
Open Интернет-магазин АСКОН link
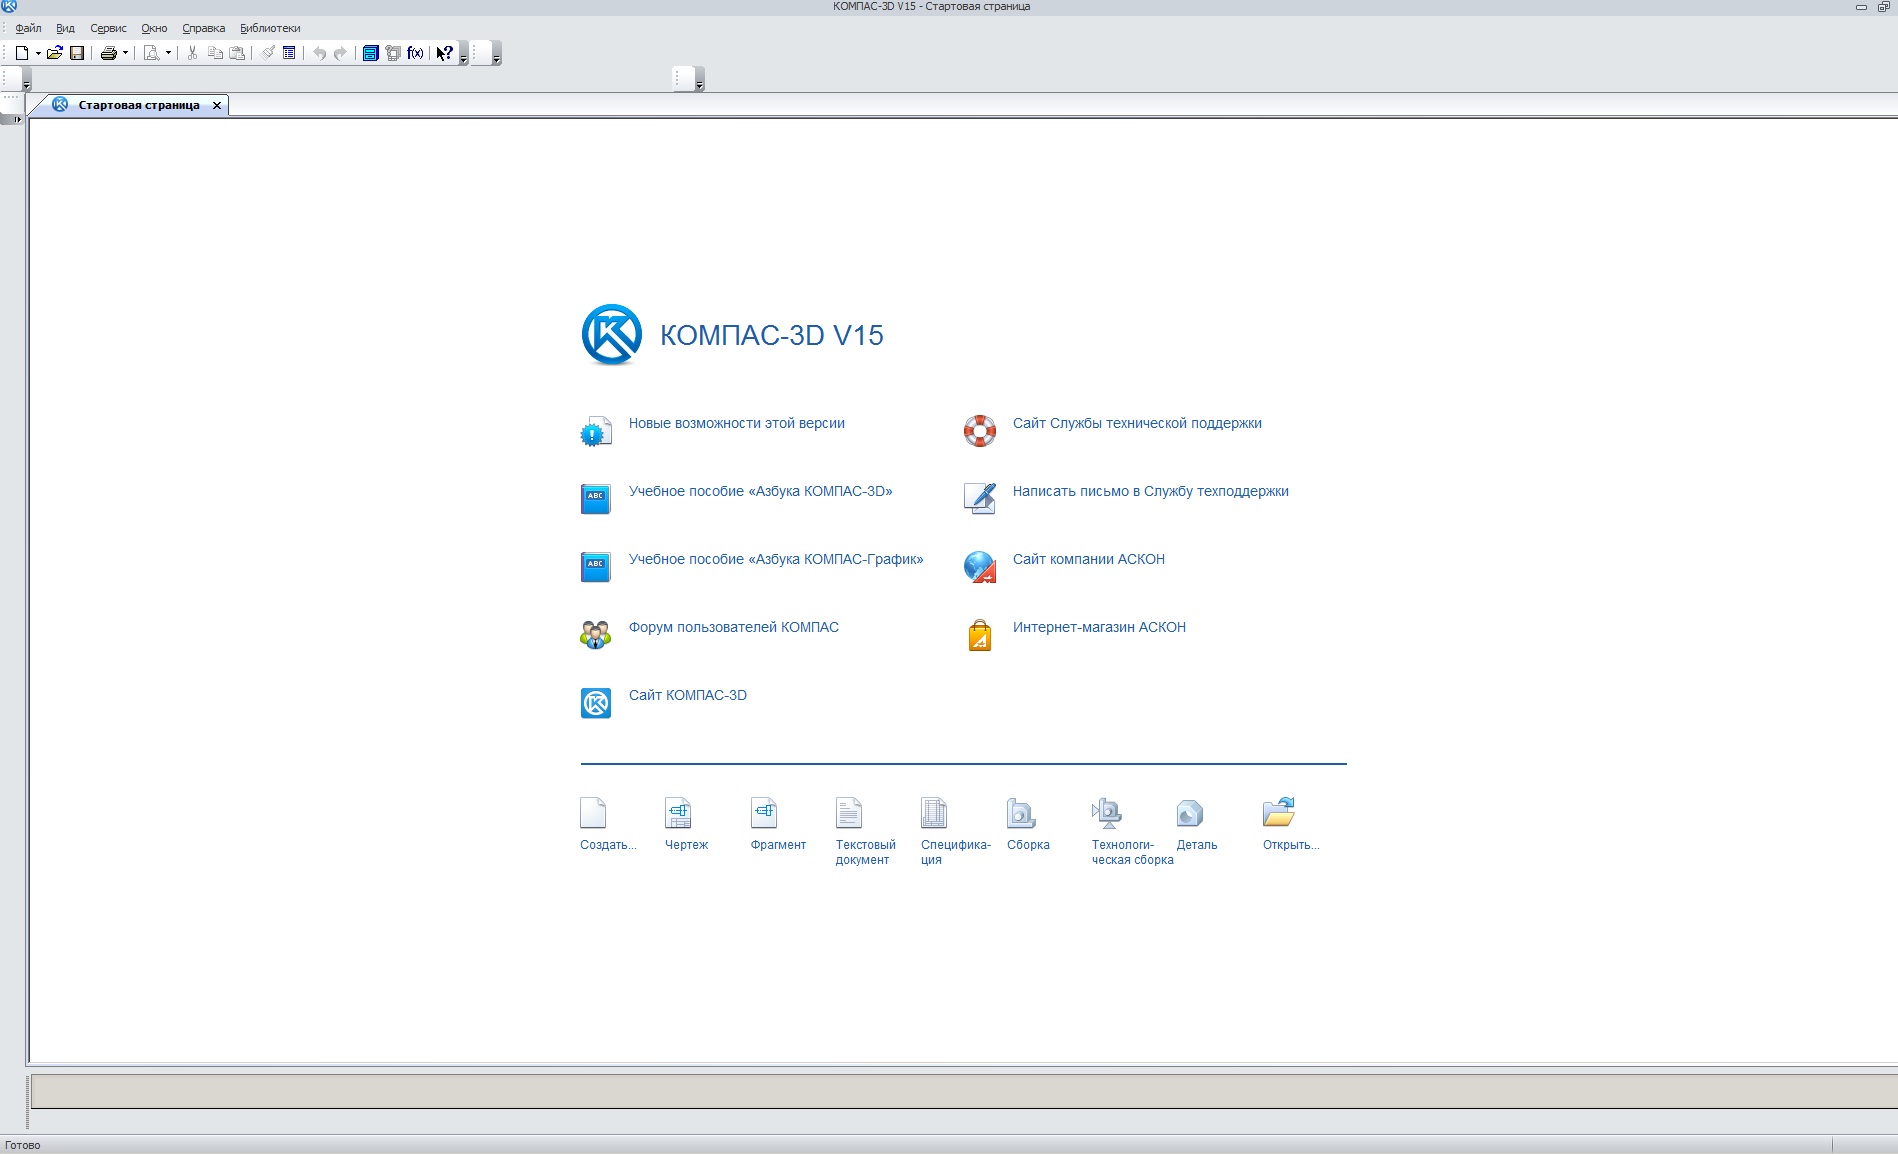pos(1099,627)
